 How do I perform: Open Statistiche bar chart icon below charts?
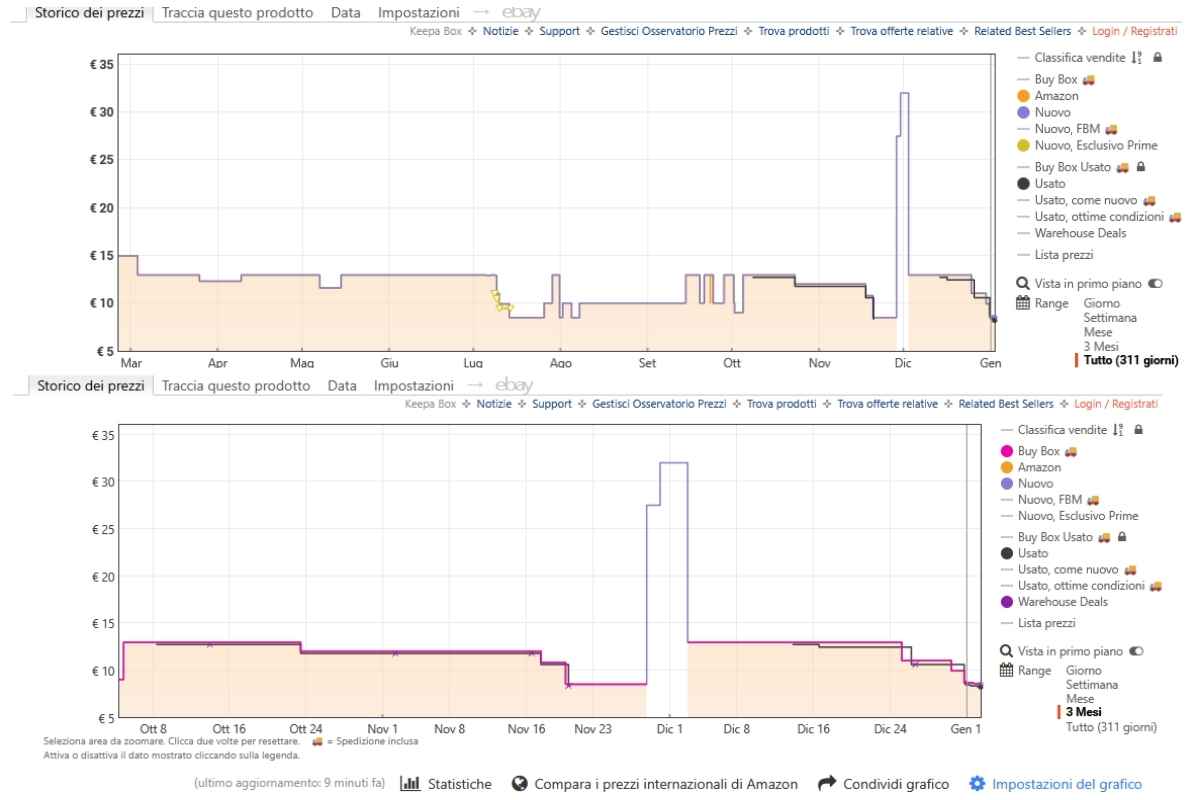coord(411,783)
